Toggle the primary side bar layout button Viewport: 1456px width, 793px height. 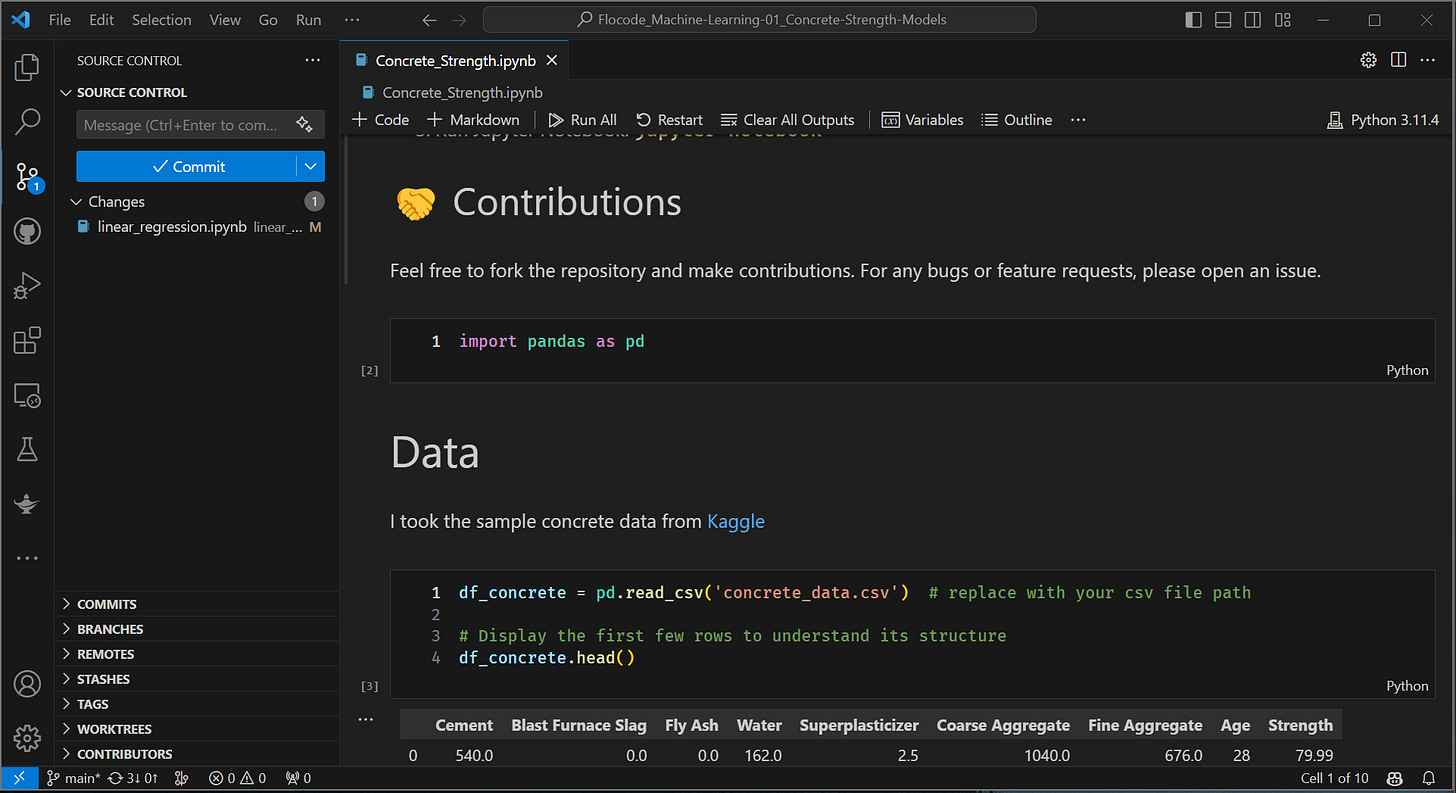coord(1193,20)
